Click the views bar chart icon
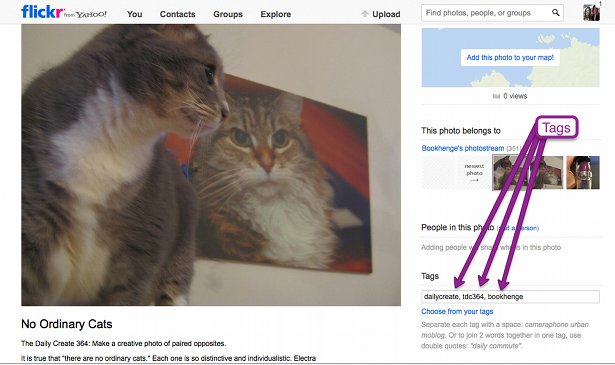This screenshot has width=615, height=365. pos(496,96)
